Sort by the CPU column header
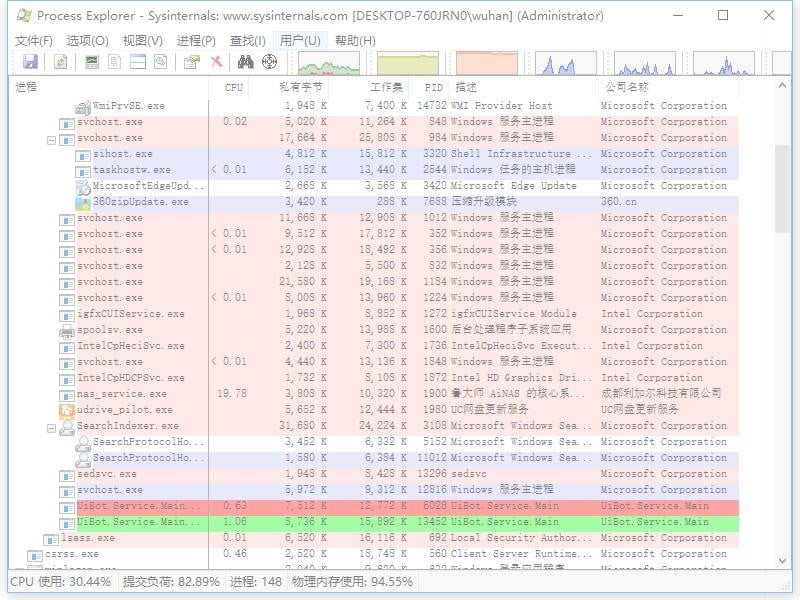Image resolution: width=800 pixels, height=600 pixels. pyautogui.click(x=229, y=87)
